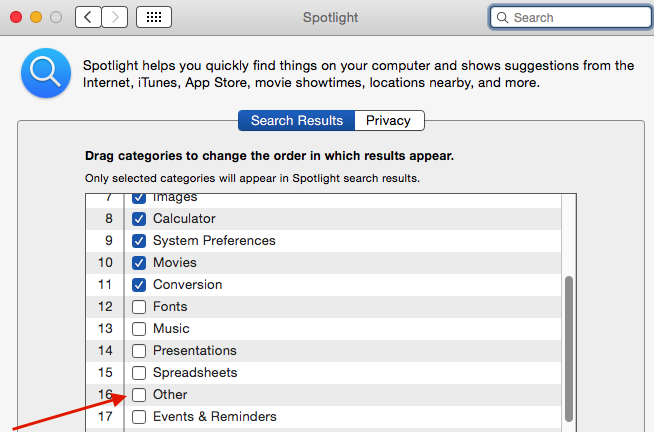Focus the Search input field
The image size is (654, 432).
[571, 18]
